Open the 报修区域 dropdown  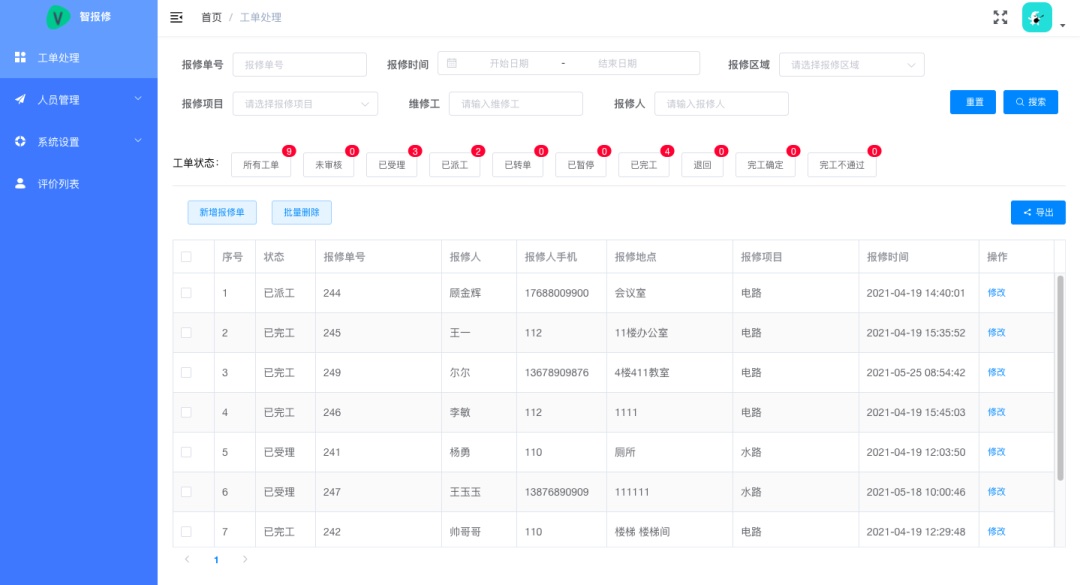851,65
